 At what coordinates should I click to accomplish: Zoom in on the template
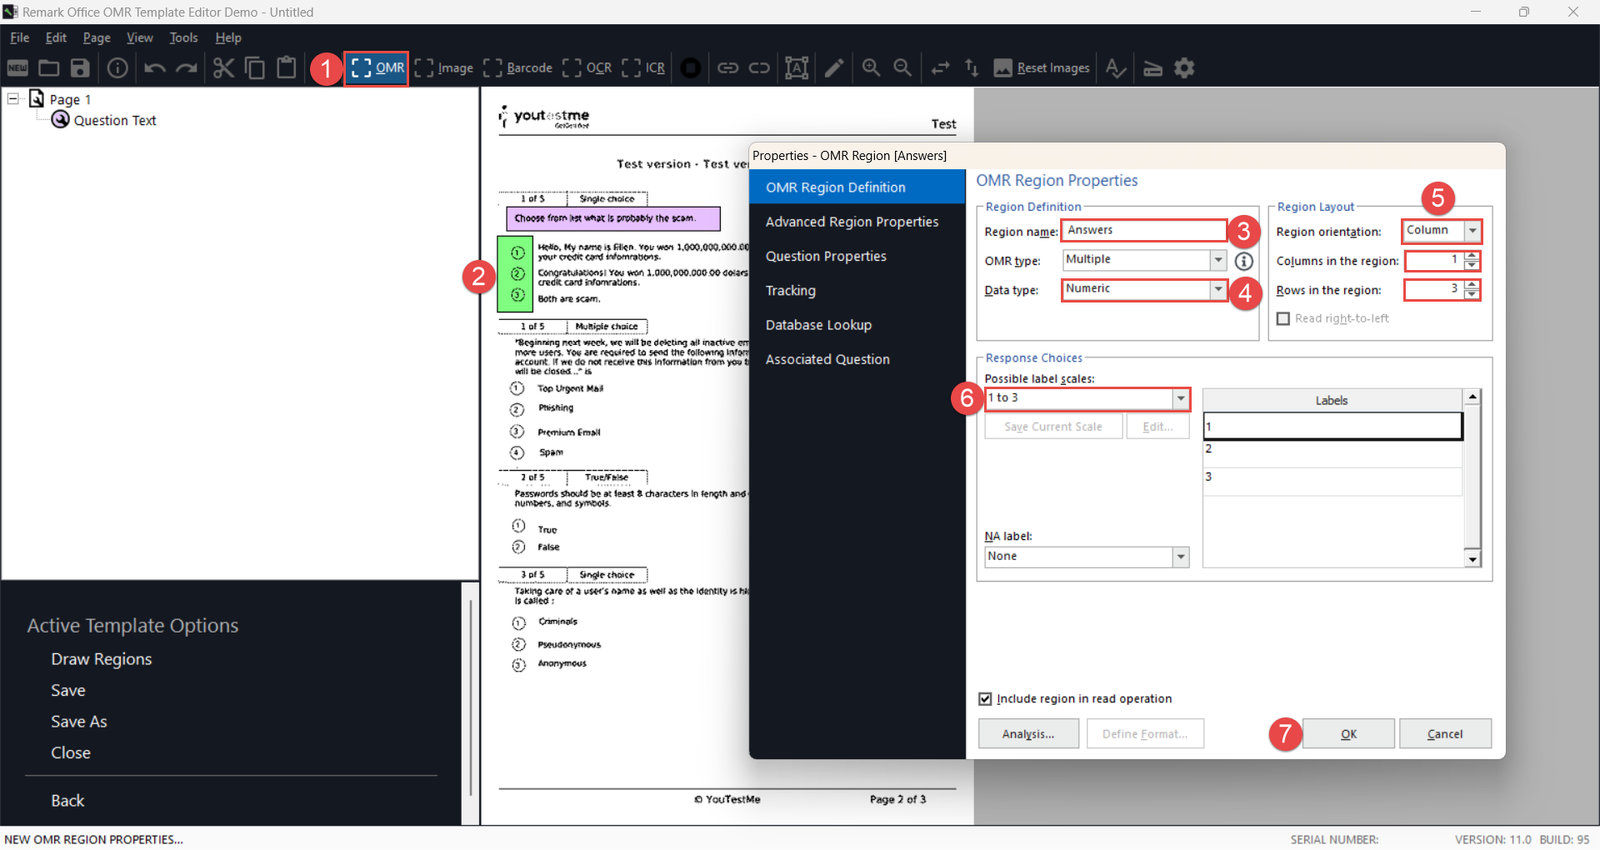click(x=871, y=68)
